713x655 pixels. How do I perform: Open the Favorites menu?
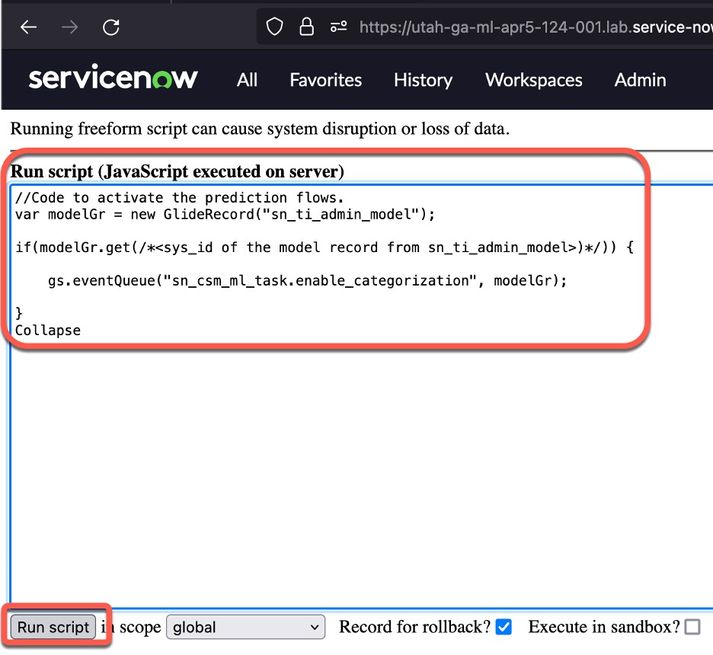tap(326, 80)
